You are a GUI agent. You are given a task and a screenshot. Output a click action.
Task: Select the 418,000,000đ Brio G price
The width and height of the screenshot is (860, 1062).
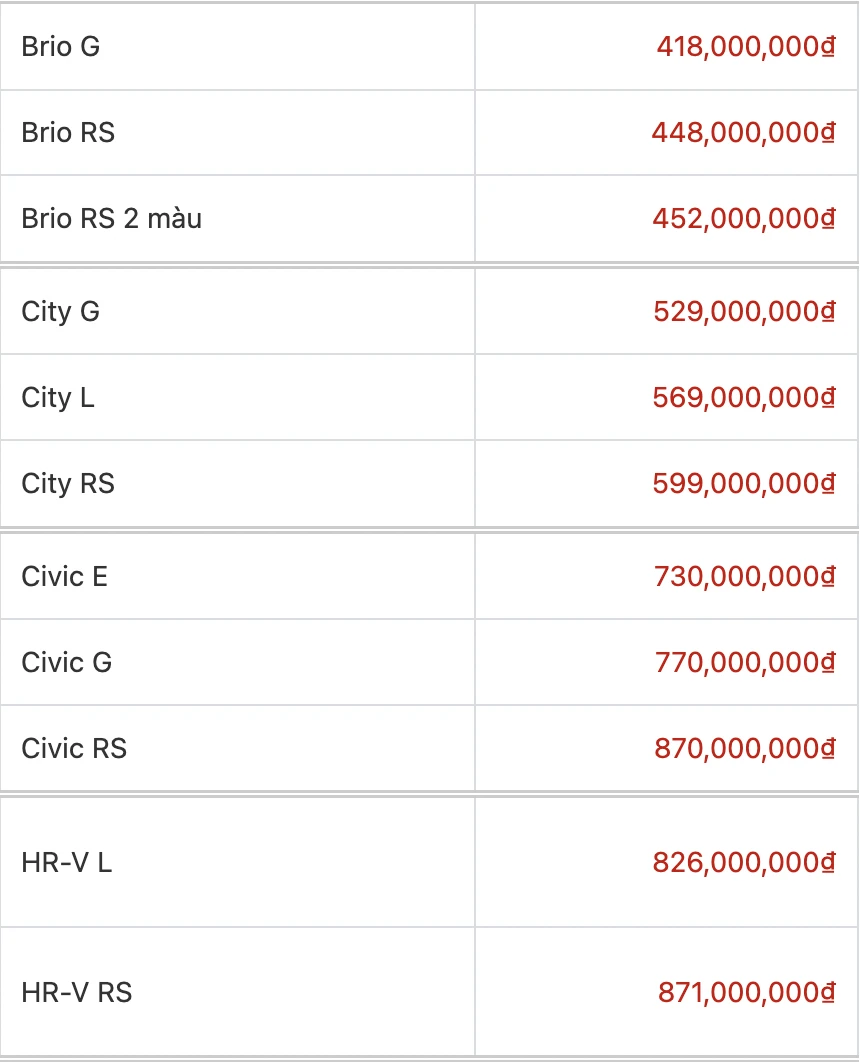(745, 47)
